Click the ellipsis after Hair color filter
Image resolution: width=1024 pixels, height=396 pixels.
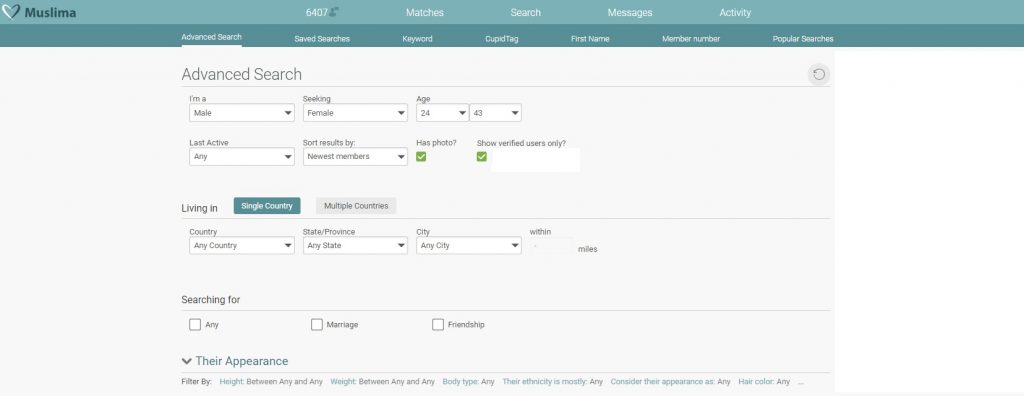[801, 382]
